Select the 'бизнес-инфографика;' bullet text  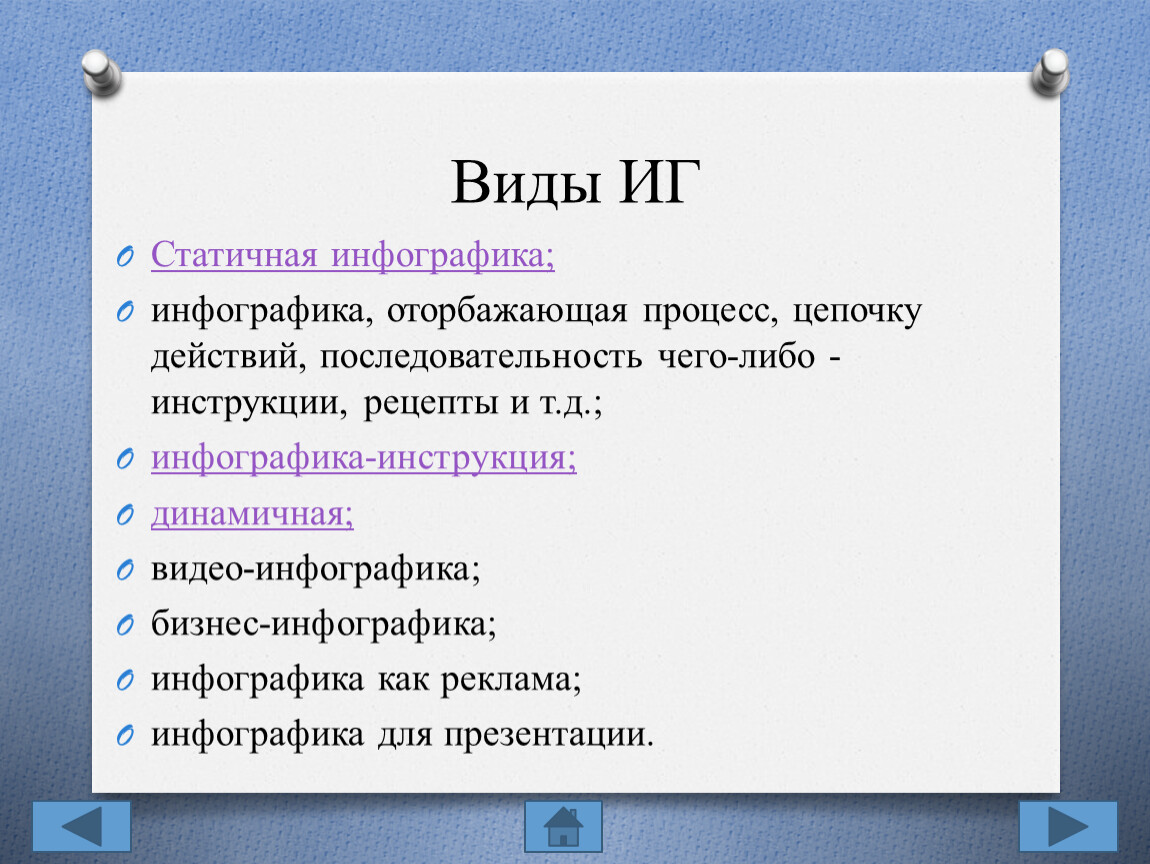(x=323, y=624)
